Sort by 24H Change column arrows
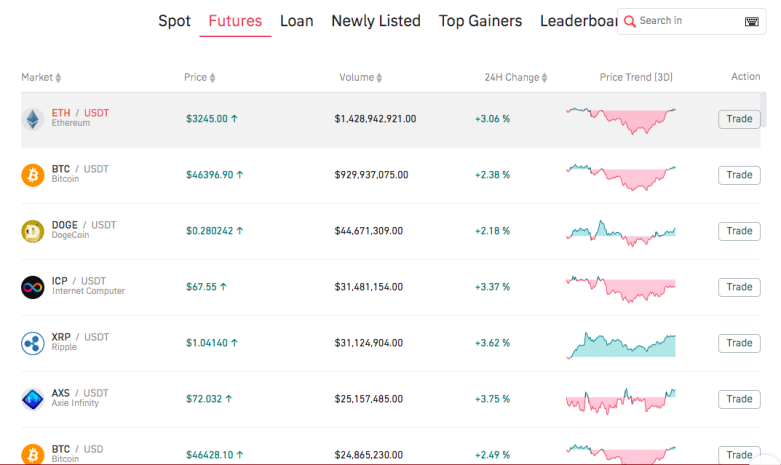Image resolution: width=781 pixels, height=465 pixels. click(544, 78)
